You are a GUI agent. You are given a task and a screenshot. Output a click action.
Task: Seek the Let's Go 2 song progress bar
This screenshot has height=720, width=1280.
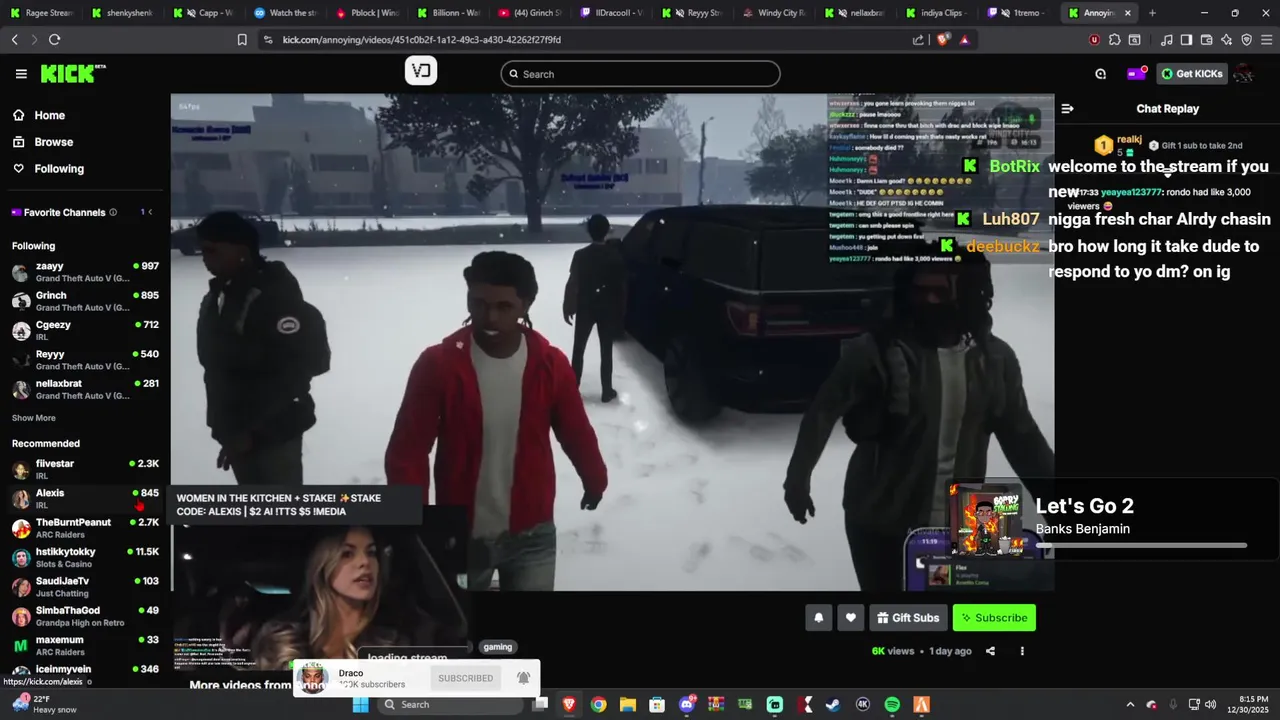[x=1141, y=546]
